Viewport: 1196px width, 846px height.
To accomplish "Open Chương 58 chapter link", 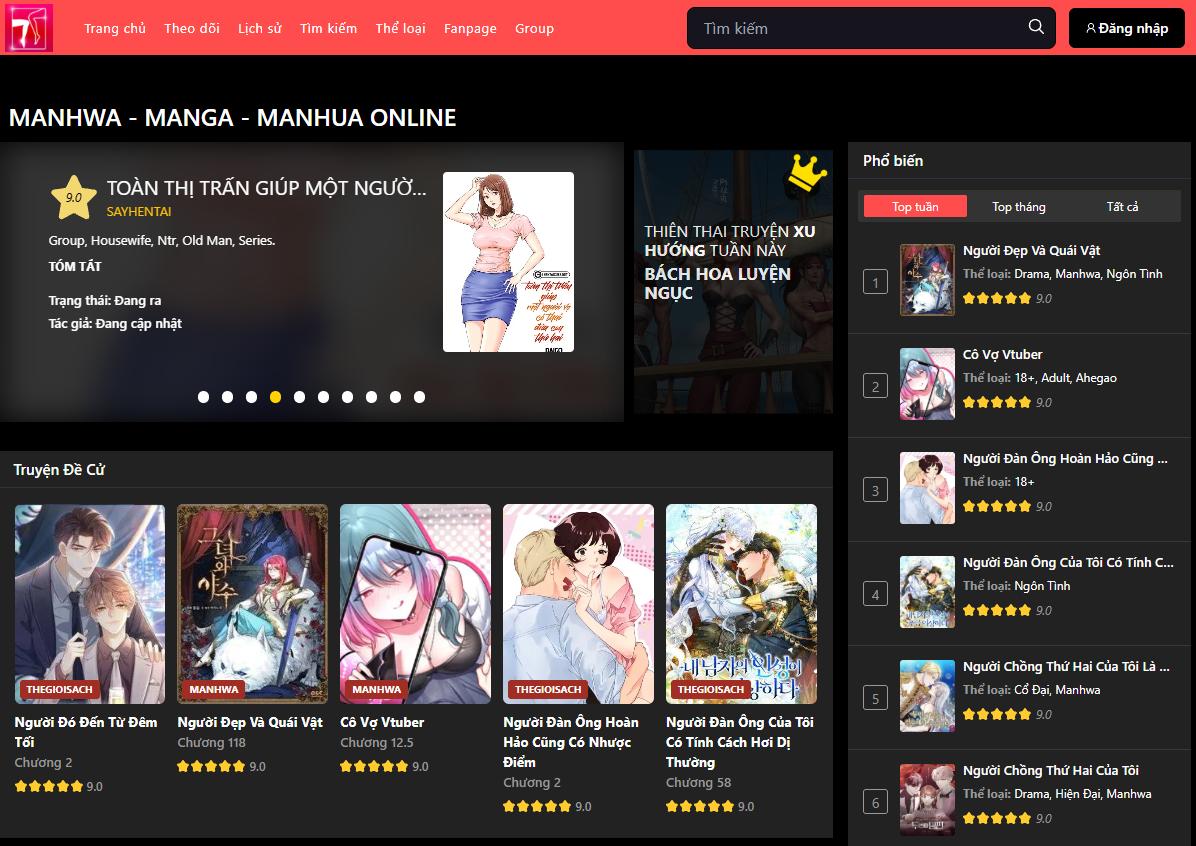I will coord(698,782).
